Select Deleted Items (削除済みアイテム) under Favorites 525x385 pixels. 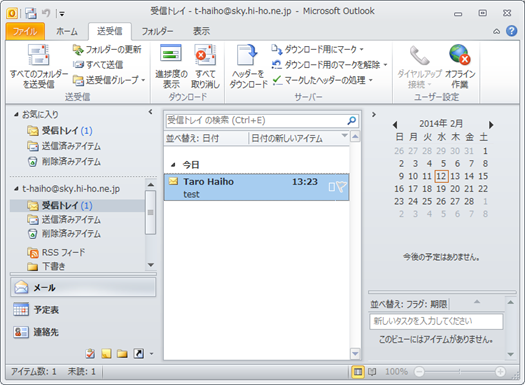(64, 161)
